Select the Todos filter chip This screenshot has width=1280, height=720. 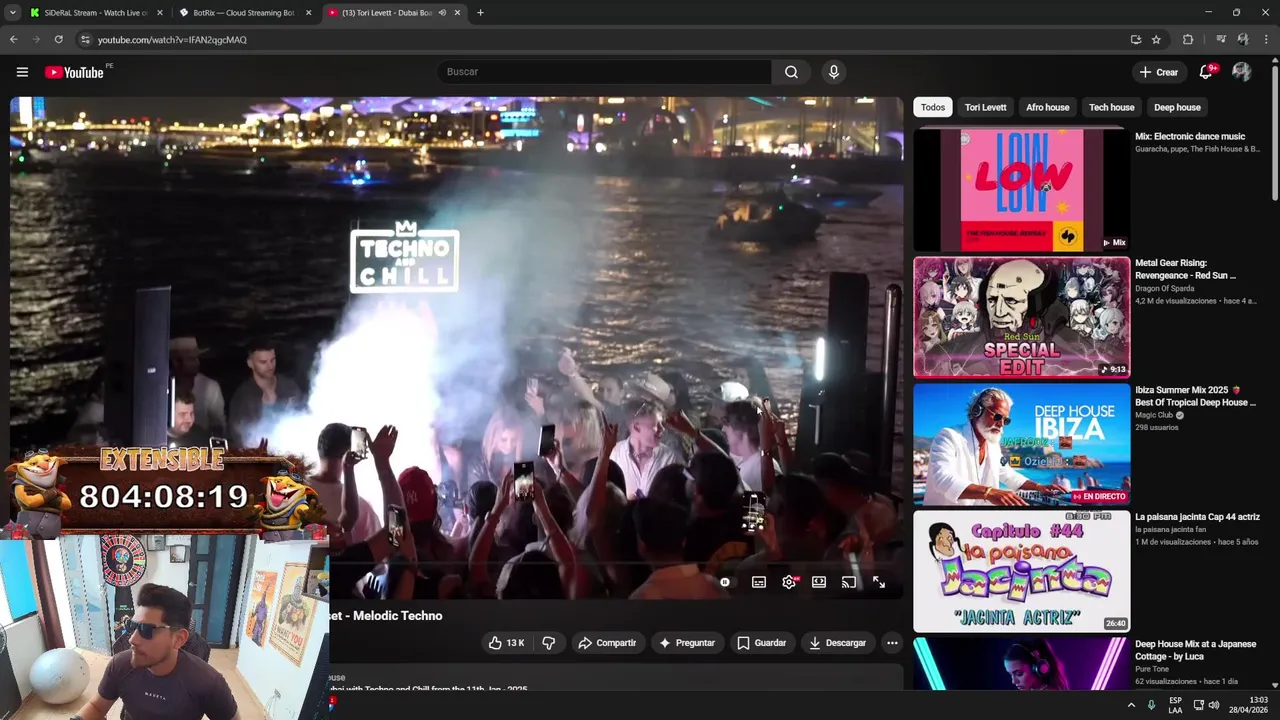pyautogui.click(x=933, y=107)
